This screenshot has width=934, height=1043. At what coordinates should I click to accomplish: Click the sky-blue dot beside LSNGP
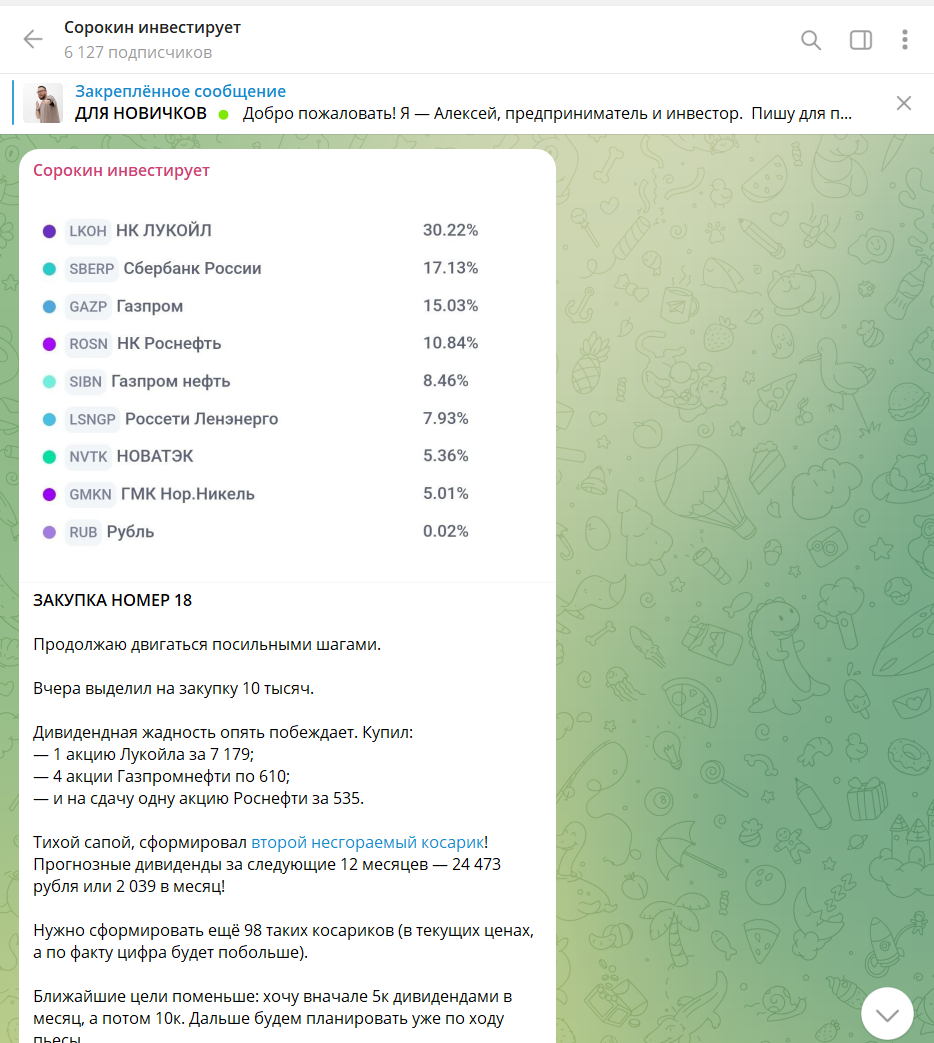[49, 420]
